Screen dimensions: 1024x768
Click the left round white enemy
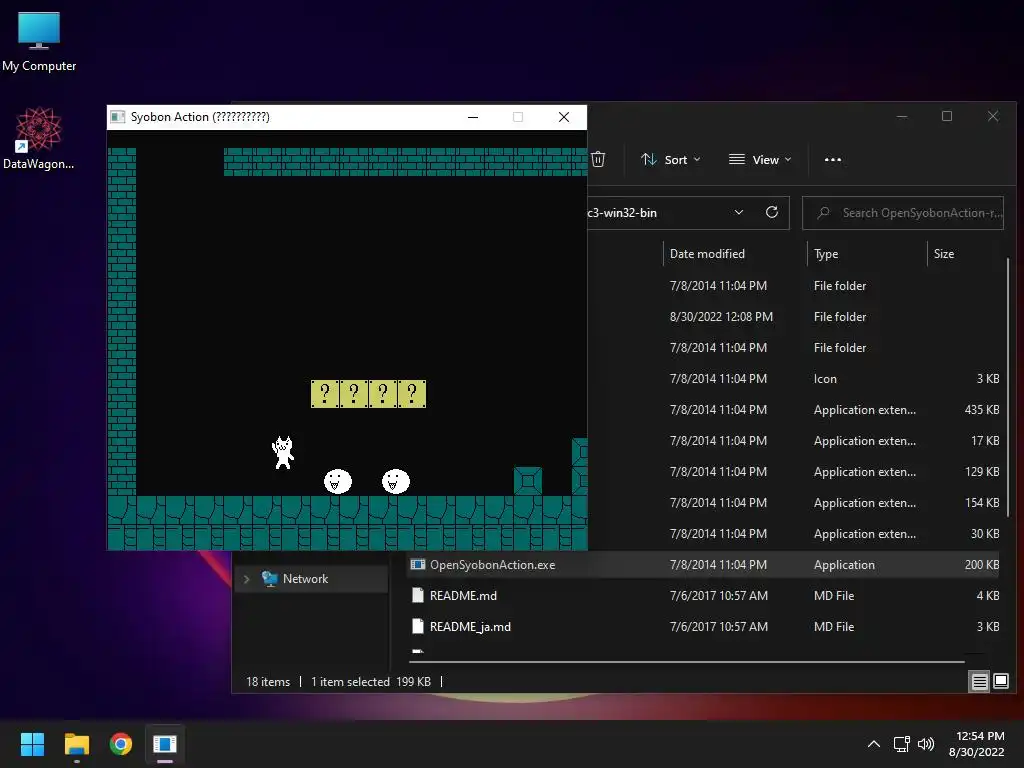(x=338, y=481)
